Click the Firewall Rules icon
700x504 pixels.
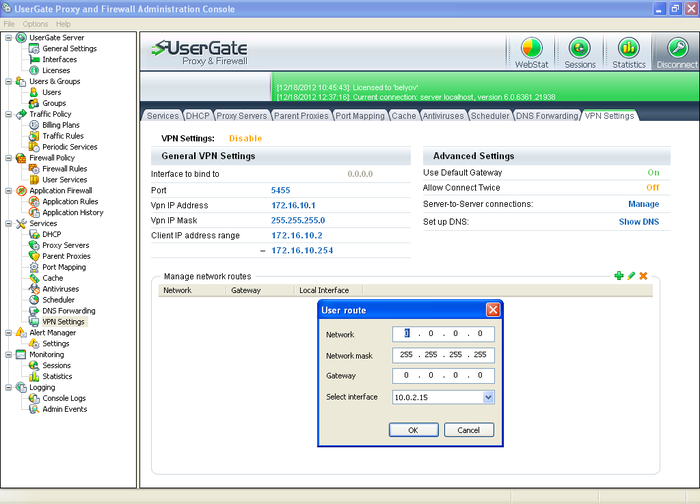34,169
